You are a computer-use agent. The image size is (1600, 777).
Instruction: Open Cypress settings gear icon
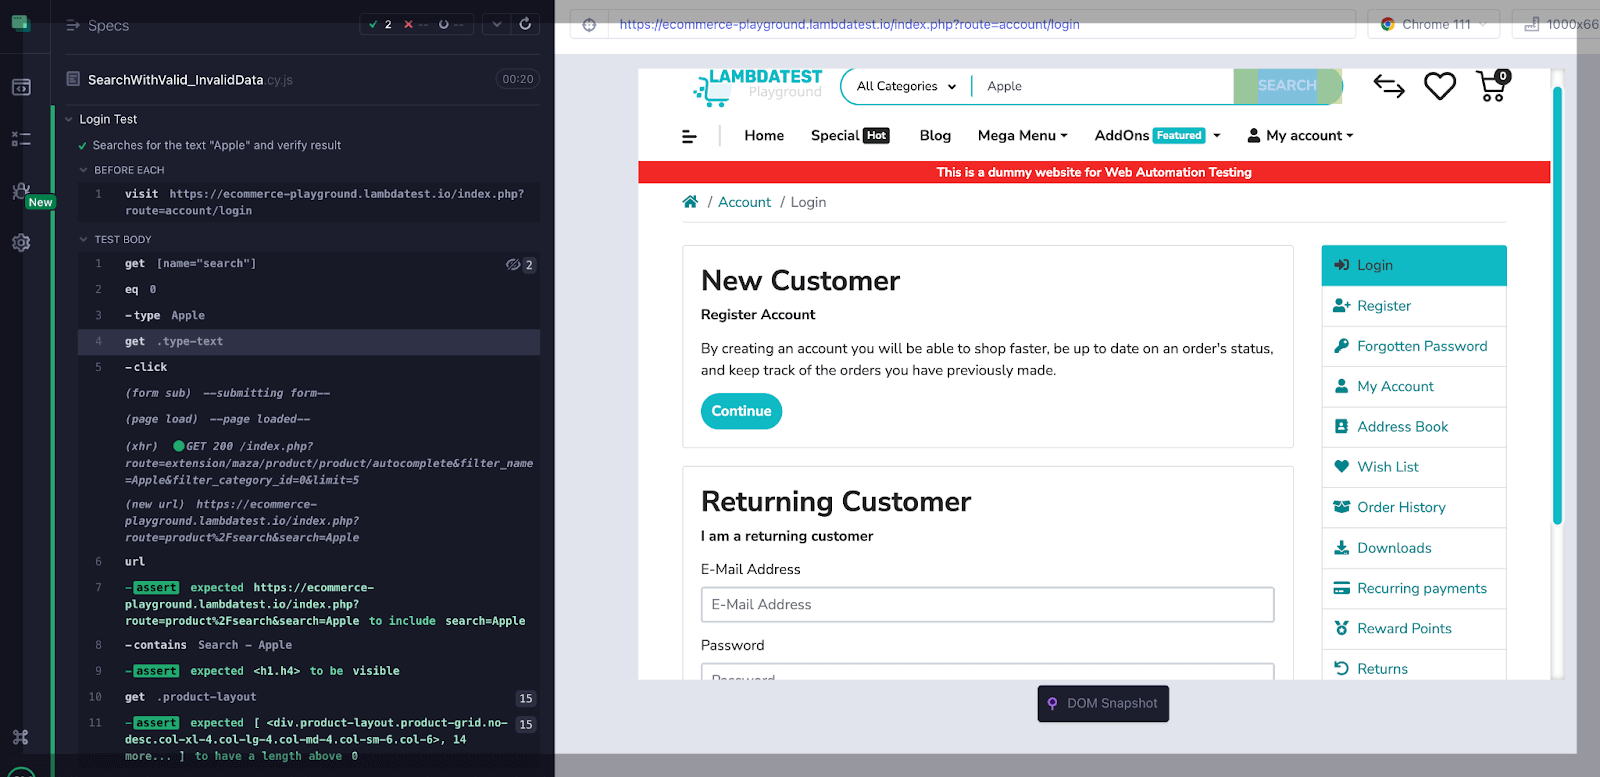pyautogui.click(x=21, y=243)
